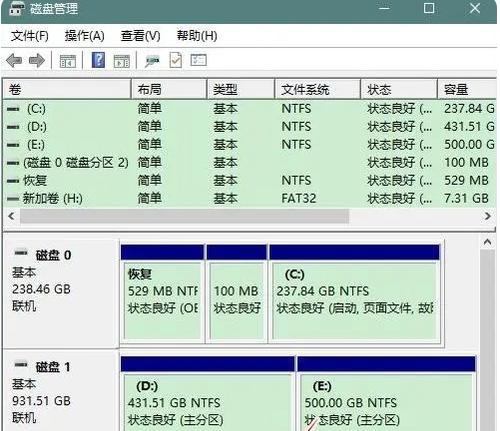Click the connect/rescan disk toolbar icon

(x=152, y=61)
